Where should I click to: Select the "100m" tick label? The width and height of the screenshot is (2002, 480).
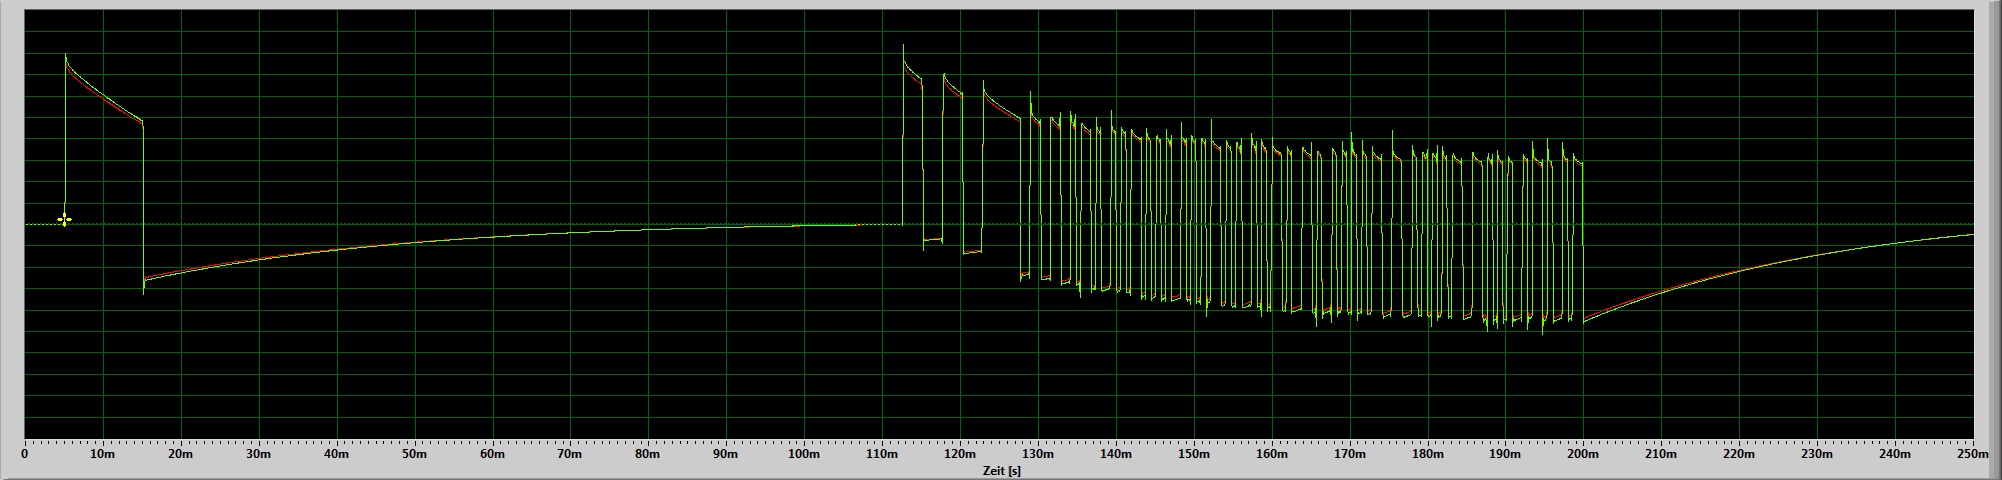[804, 455]
